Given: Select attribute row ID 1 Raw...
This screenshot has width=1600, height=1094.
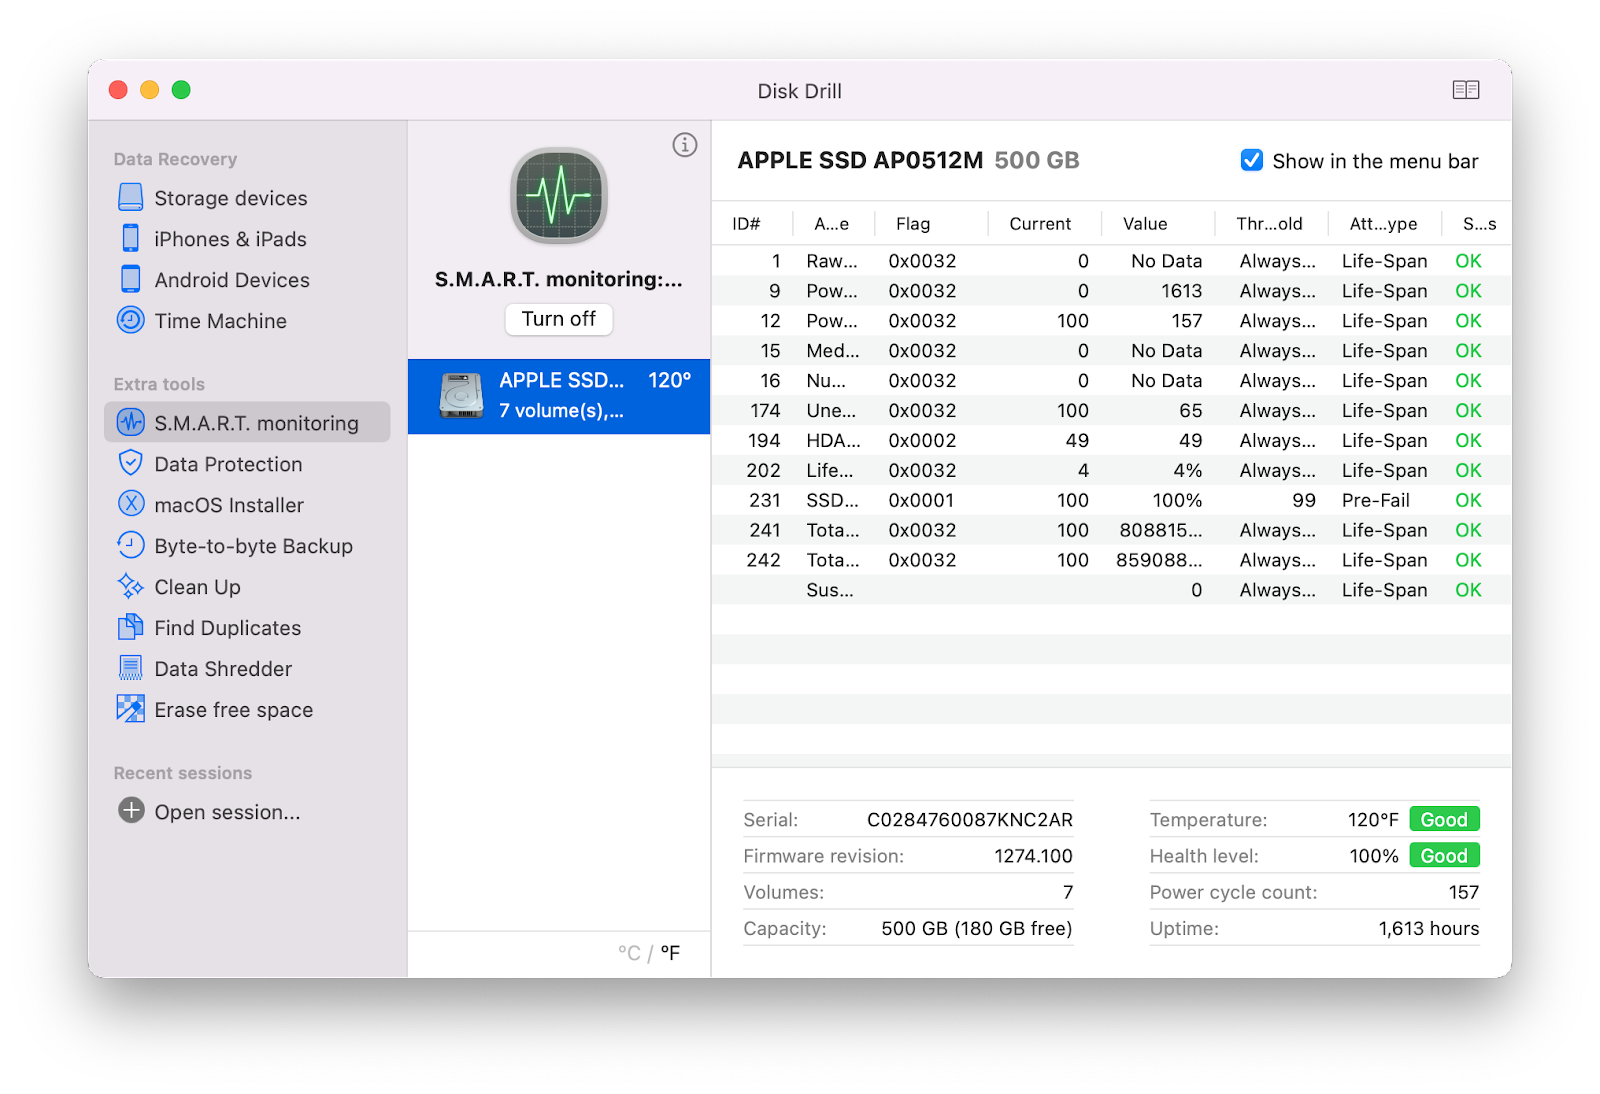Looking at the screenshot, I should click(x=1111, y=260).
